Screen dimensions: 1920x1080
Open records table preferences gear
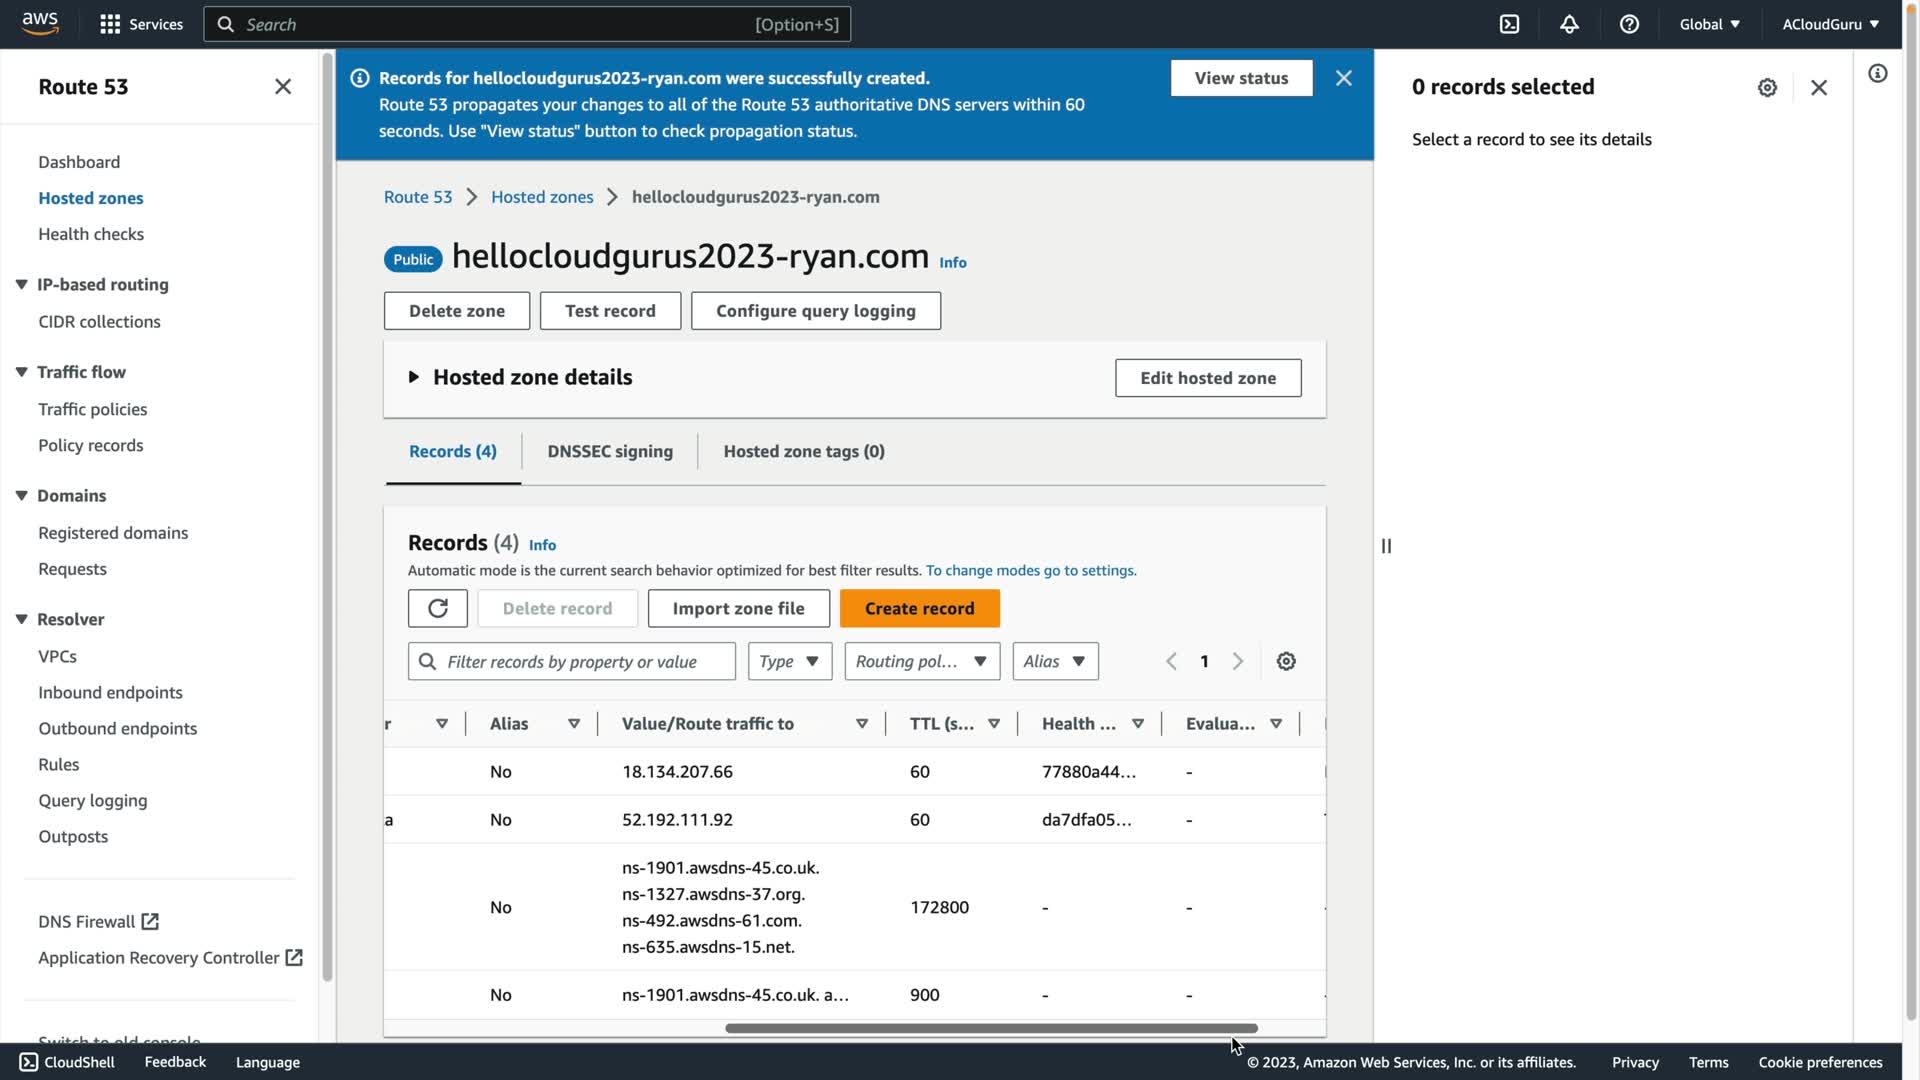point(1286,661)
